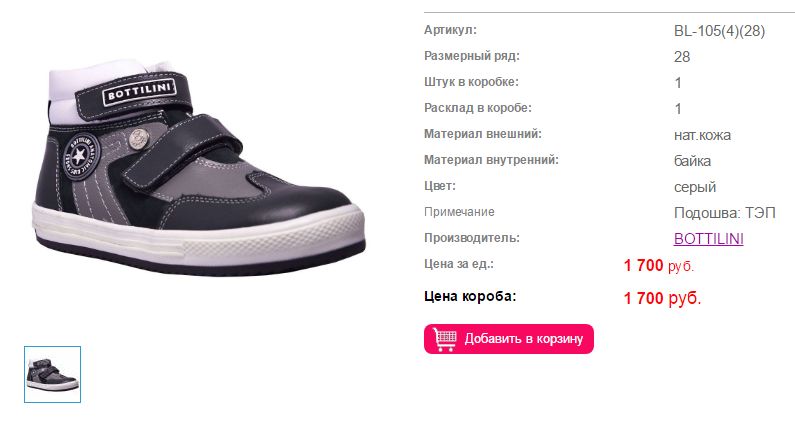Screen dimensions: 795x438
Task: Click the Примечание label
Action: click(459, 212)
